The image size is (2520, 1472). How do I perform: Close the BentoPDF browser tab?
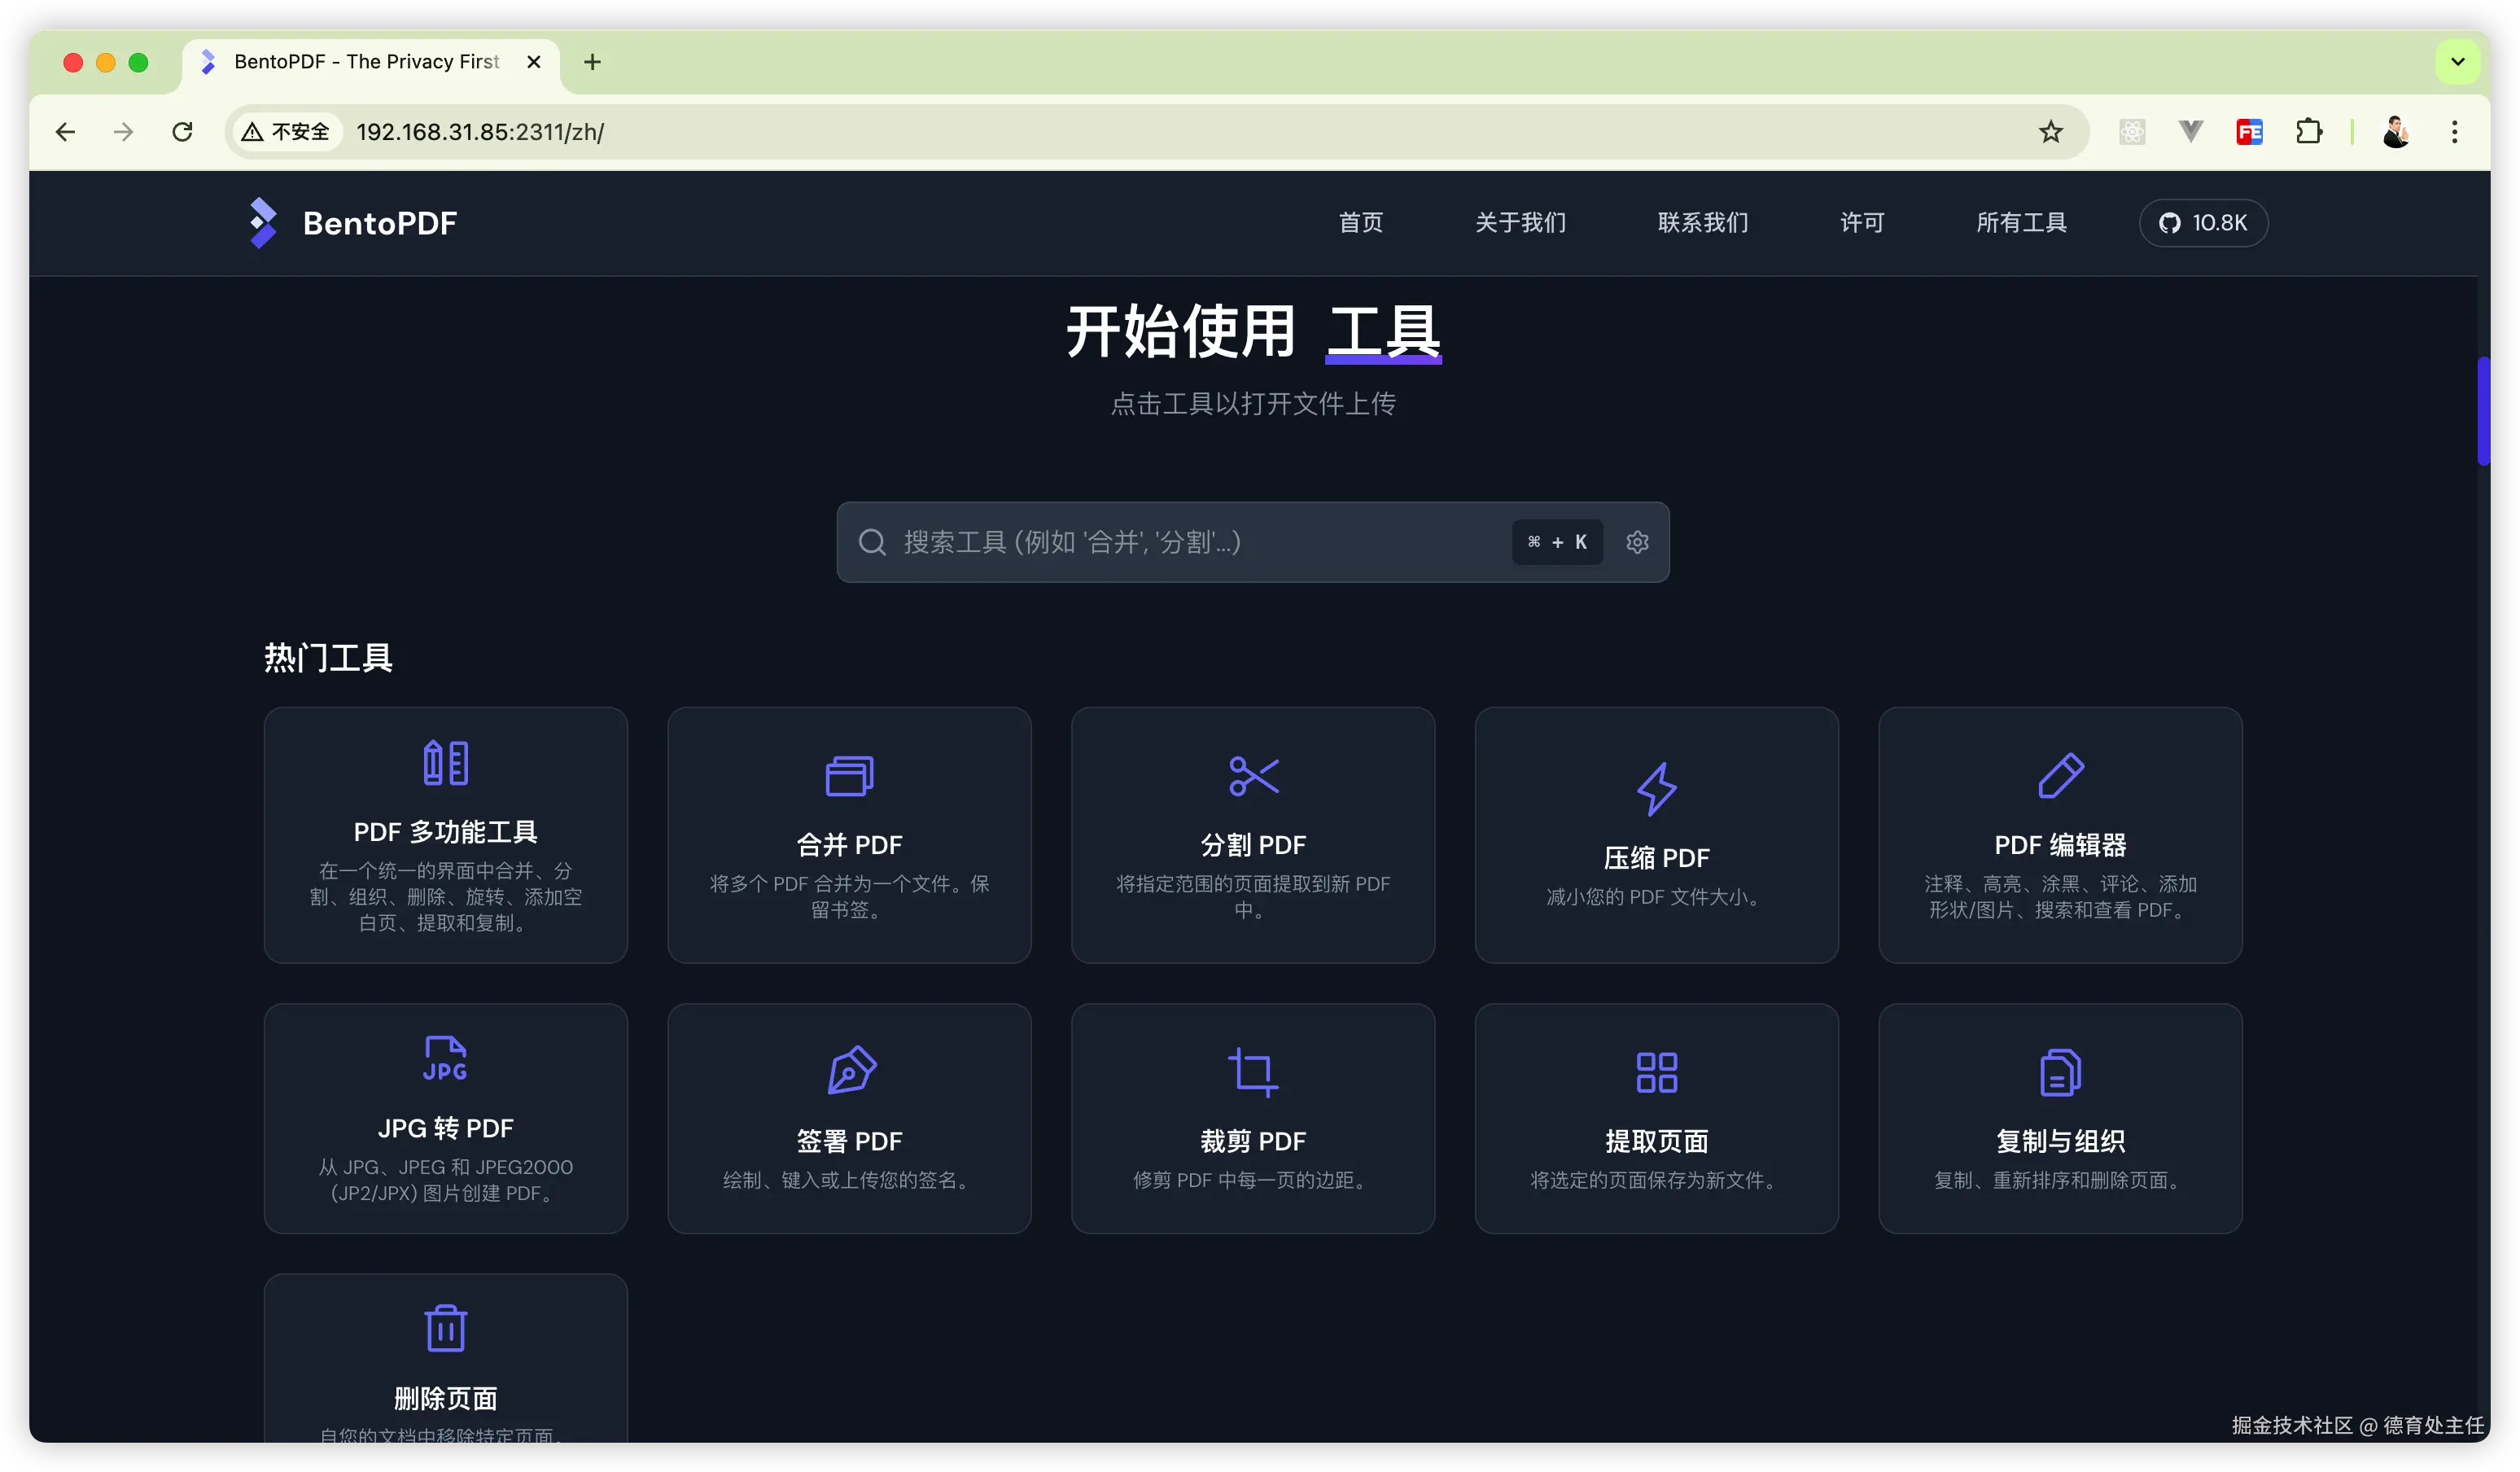coord(534,62)
